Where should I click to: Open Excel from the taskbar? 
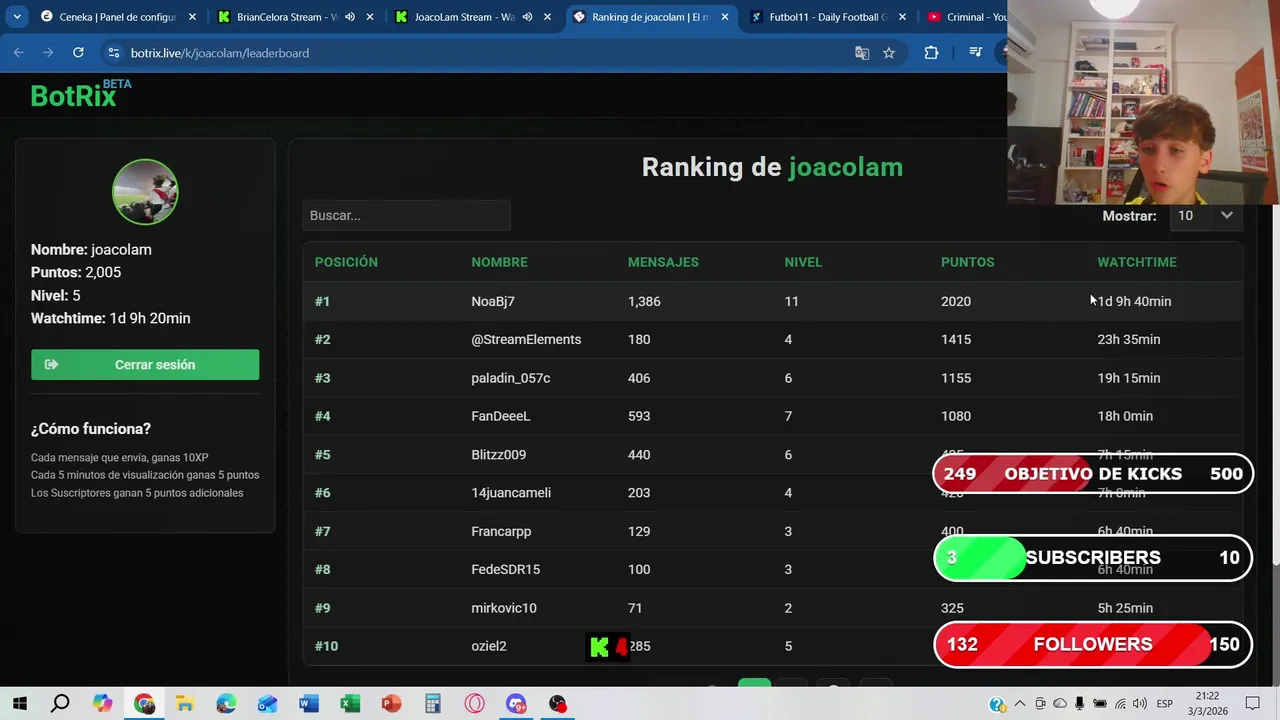350,704
